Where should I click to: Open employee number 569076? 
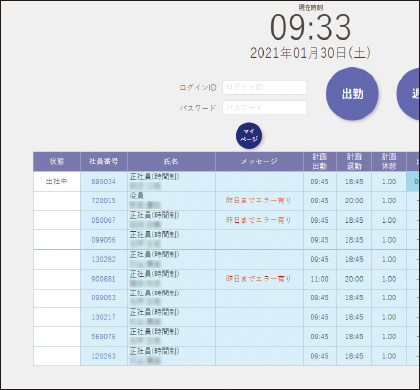coord(104,337)
